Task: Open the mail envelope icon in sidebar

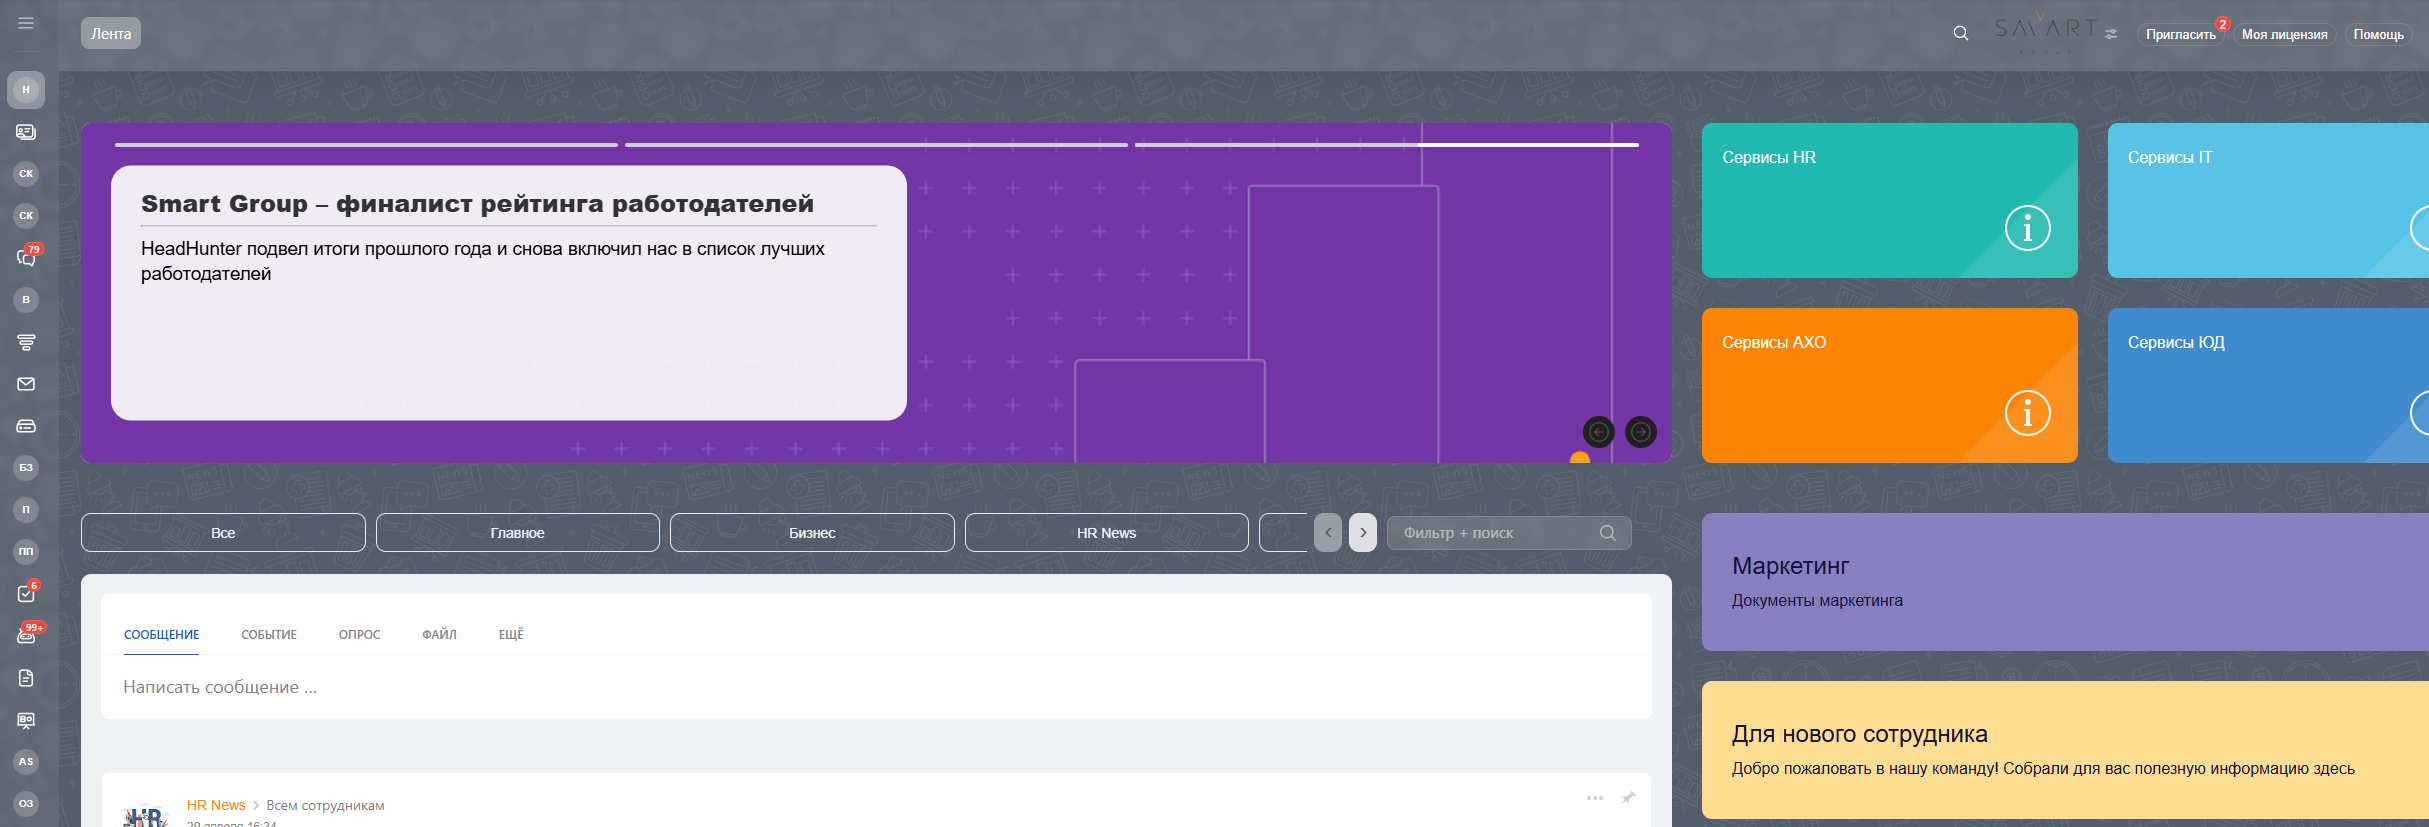Action: 26,384
